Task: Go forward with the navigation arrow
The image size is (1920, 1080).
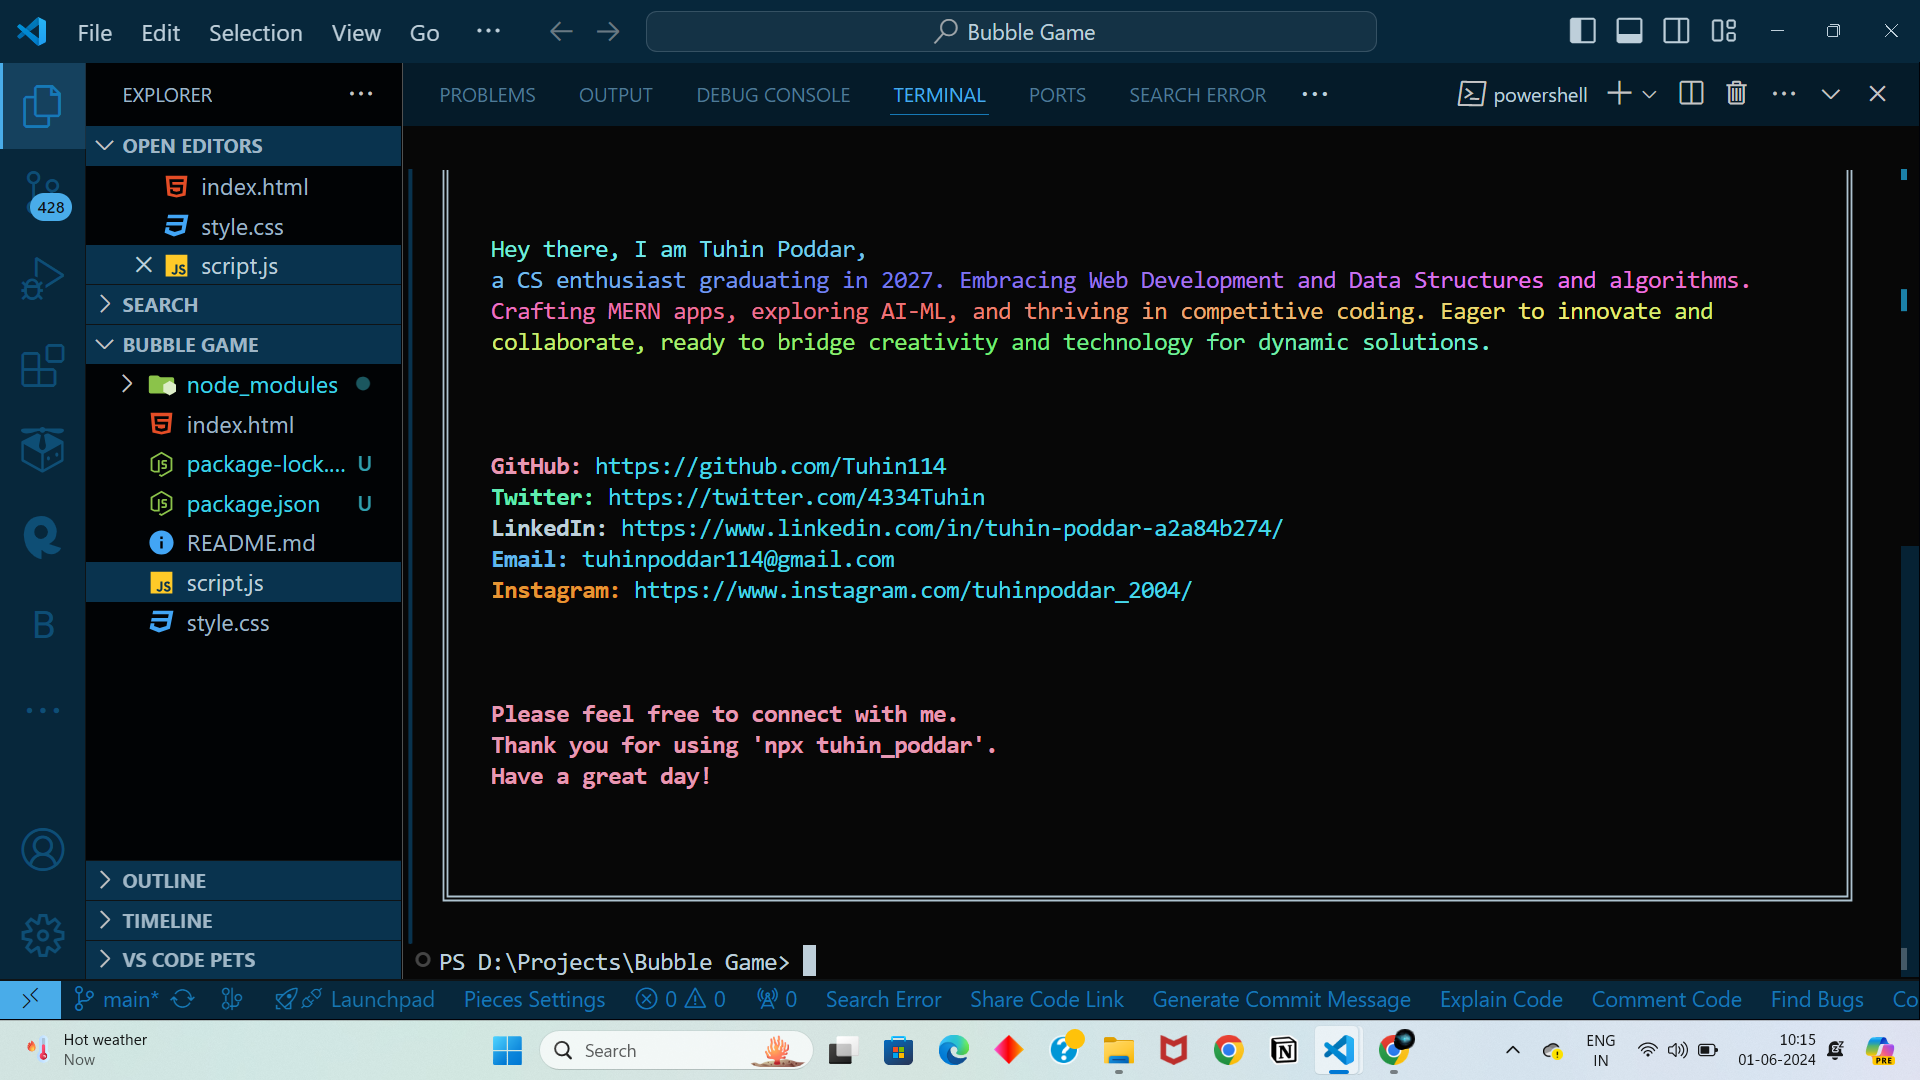Action: (608, 32)
